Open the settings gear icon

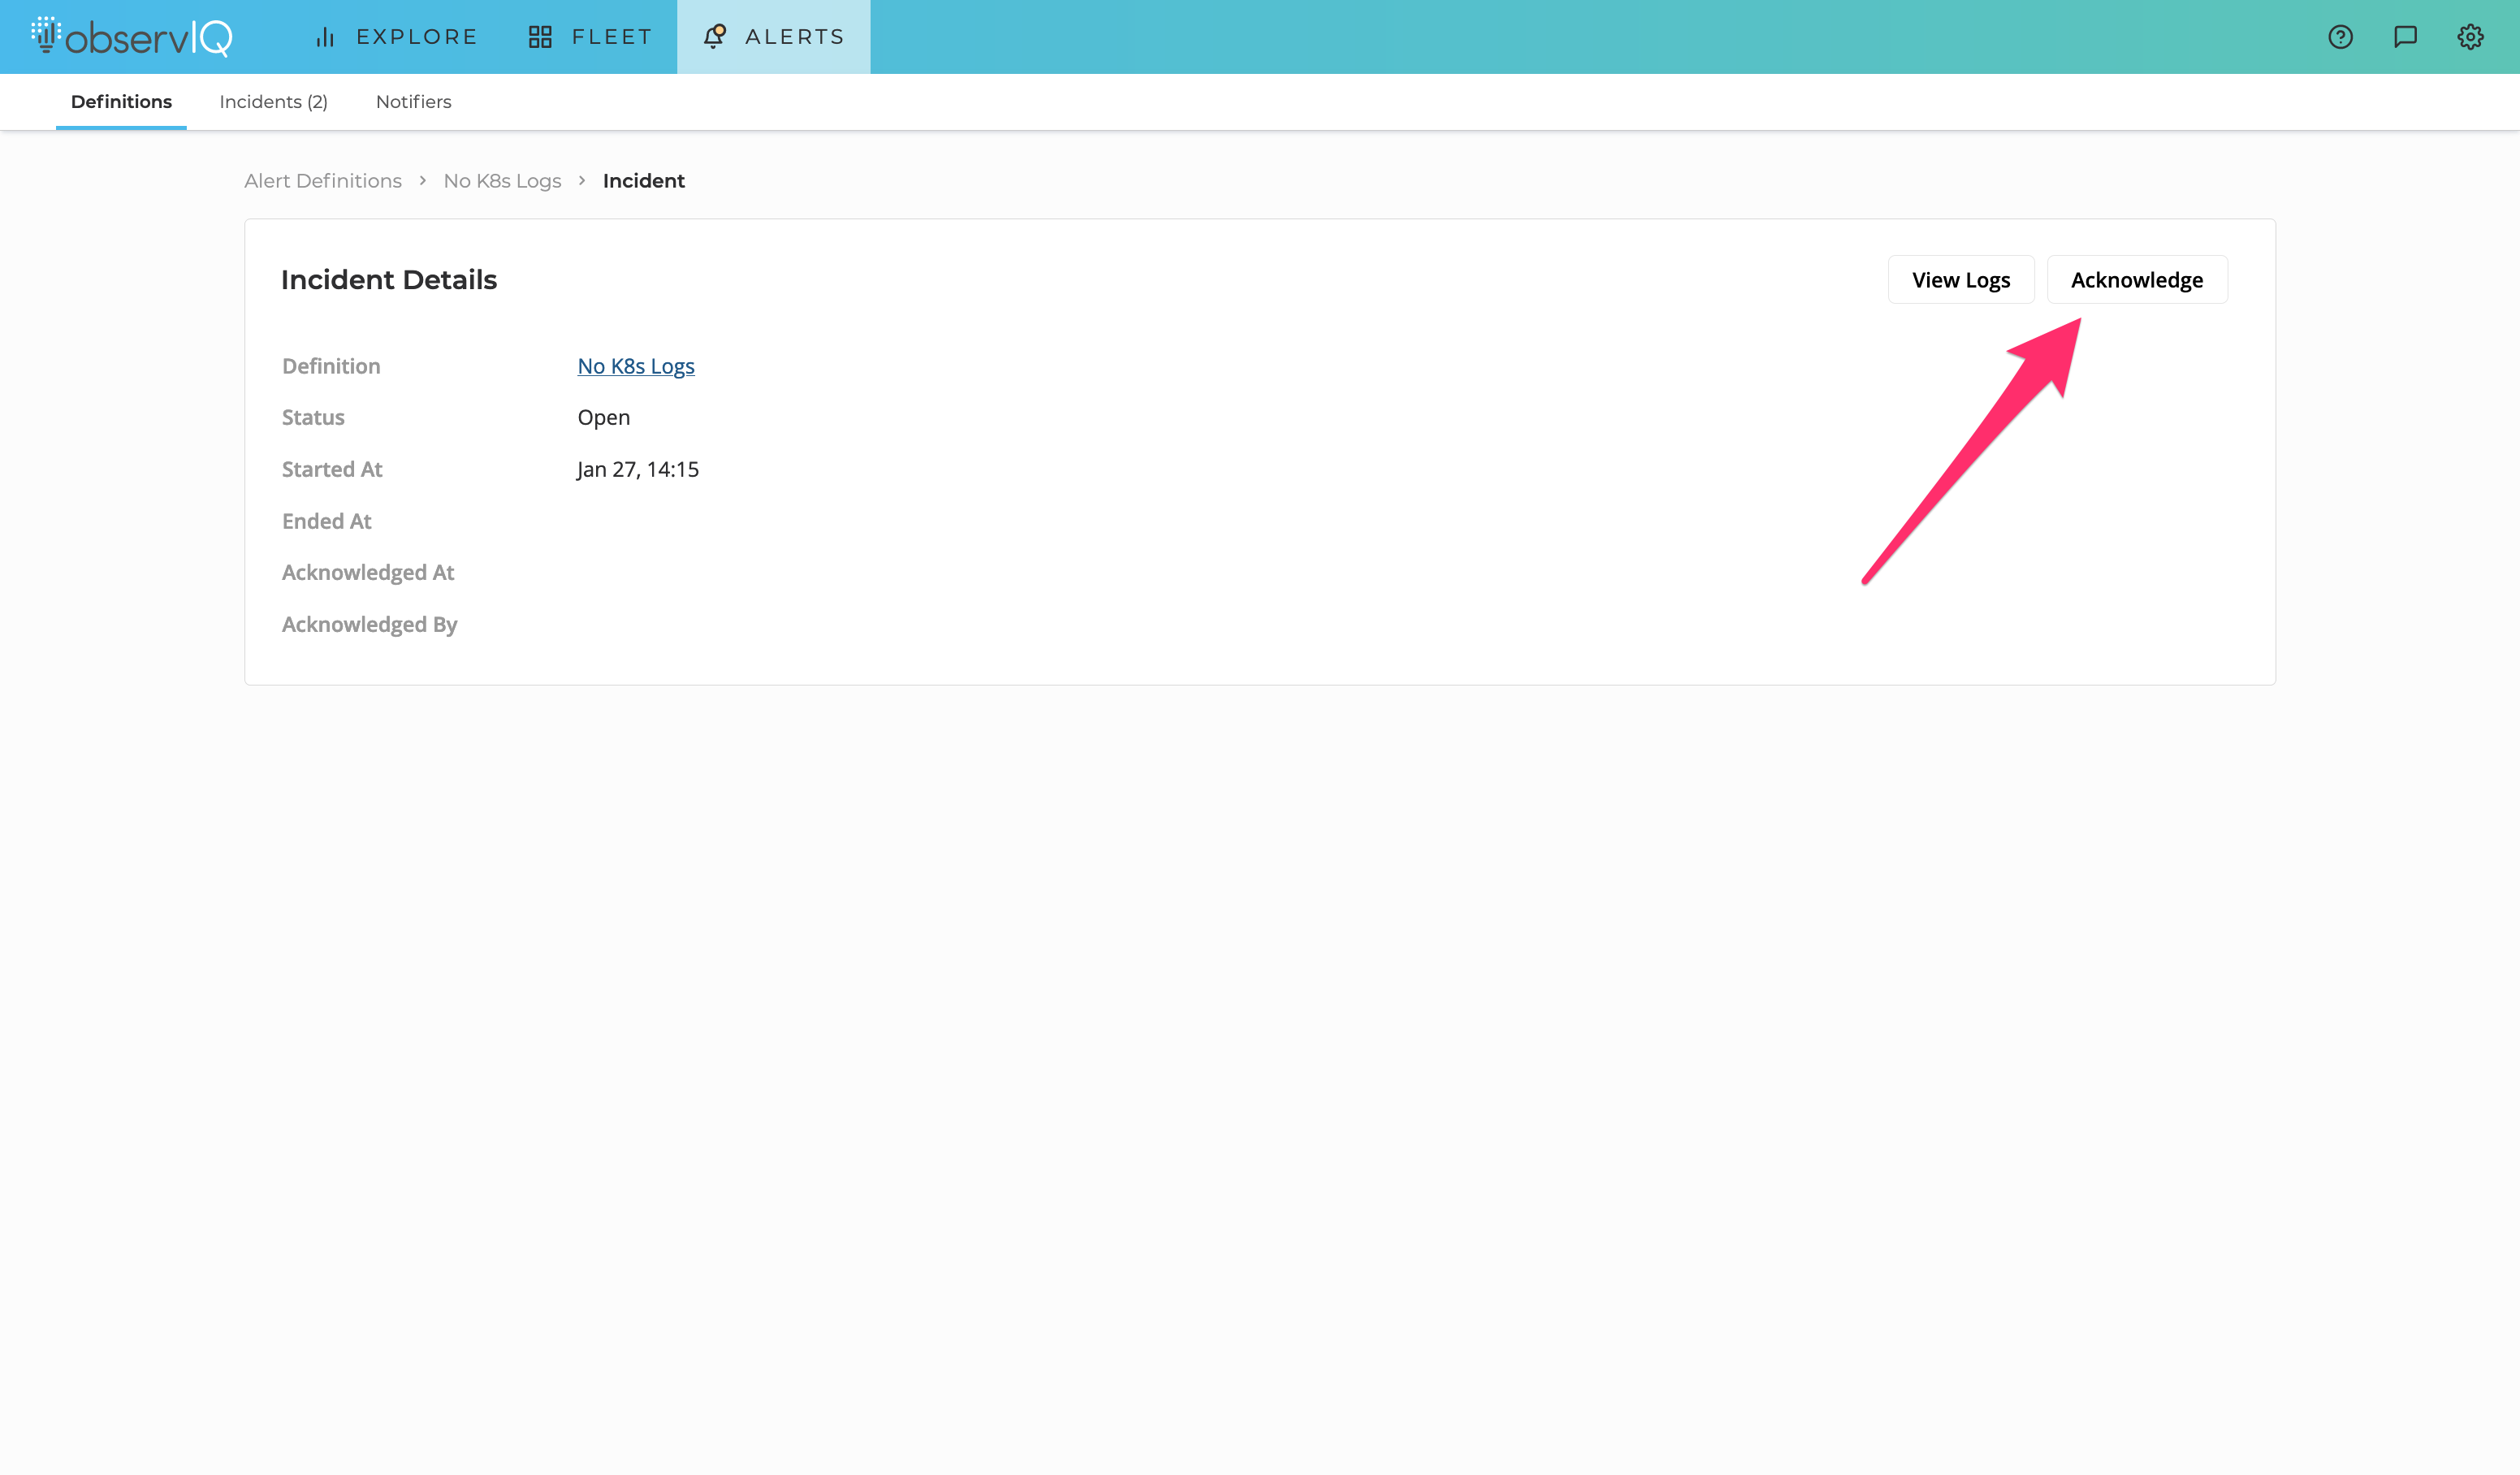click(2470, 37)
